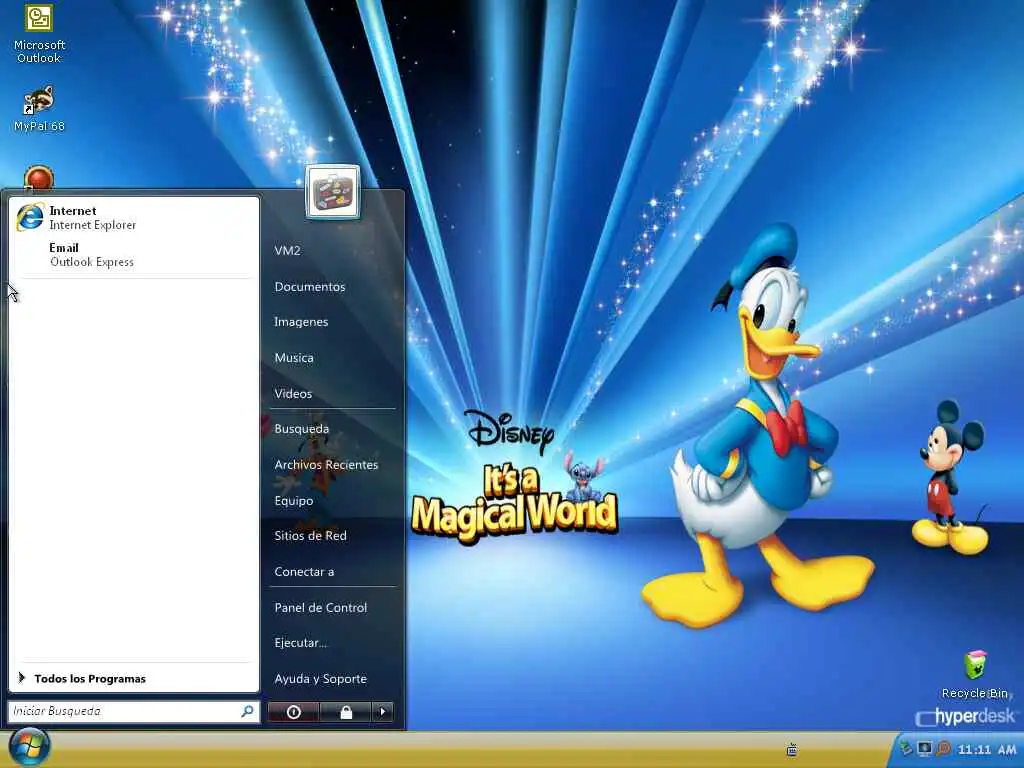Open Musica folder
Image resolution: width=1024 pixels, height=768 pixels.
pos(294,358)
